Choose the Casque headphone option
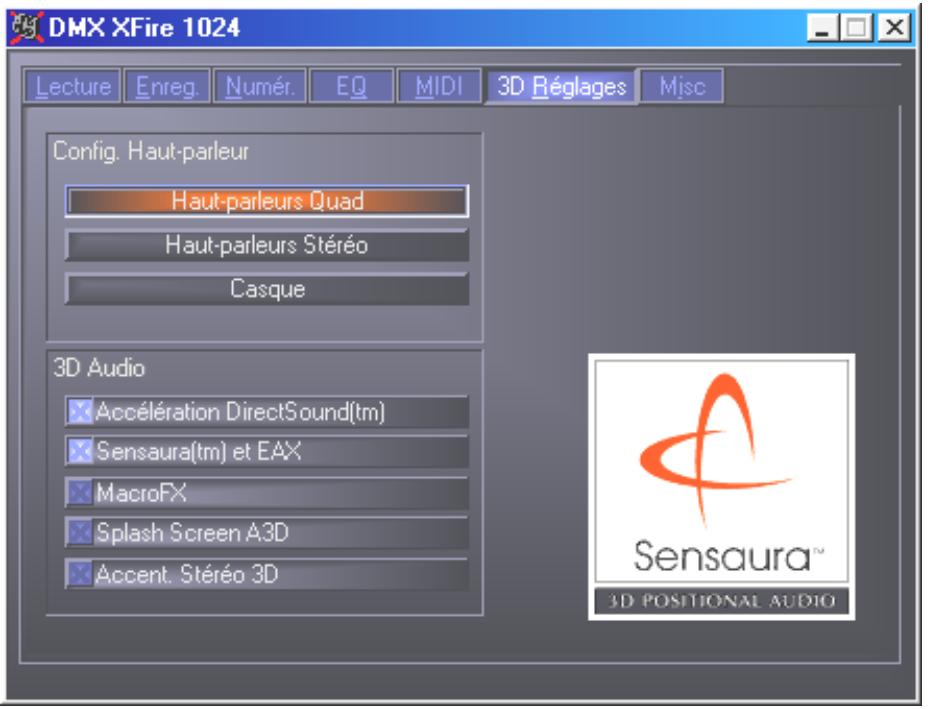The image size is (931, 709). [x=267, y=289]
